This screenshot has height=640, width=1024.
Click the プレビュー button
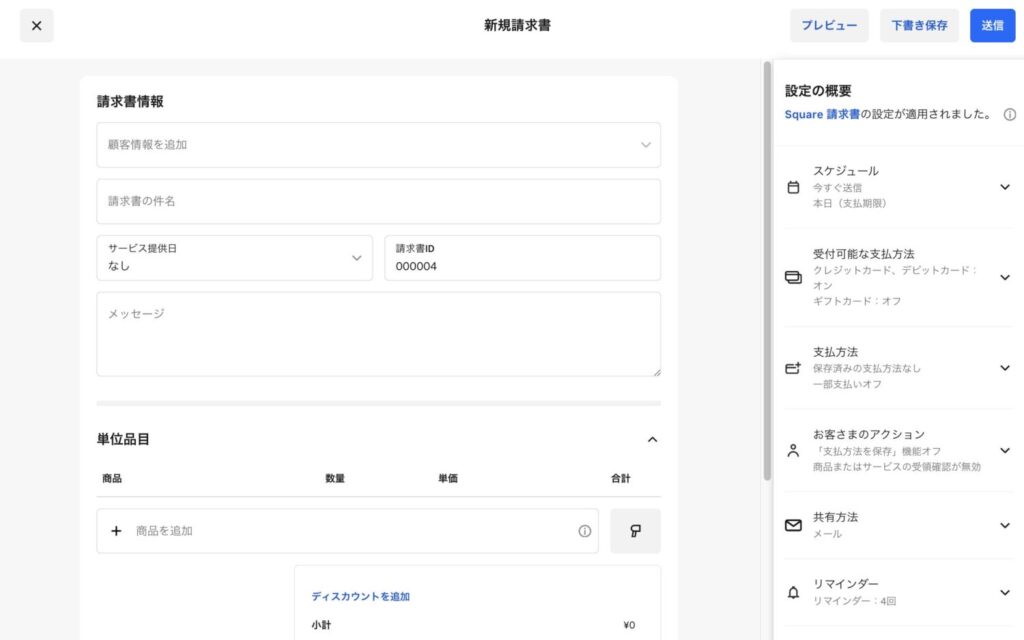point(829,26)
